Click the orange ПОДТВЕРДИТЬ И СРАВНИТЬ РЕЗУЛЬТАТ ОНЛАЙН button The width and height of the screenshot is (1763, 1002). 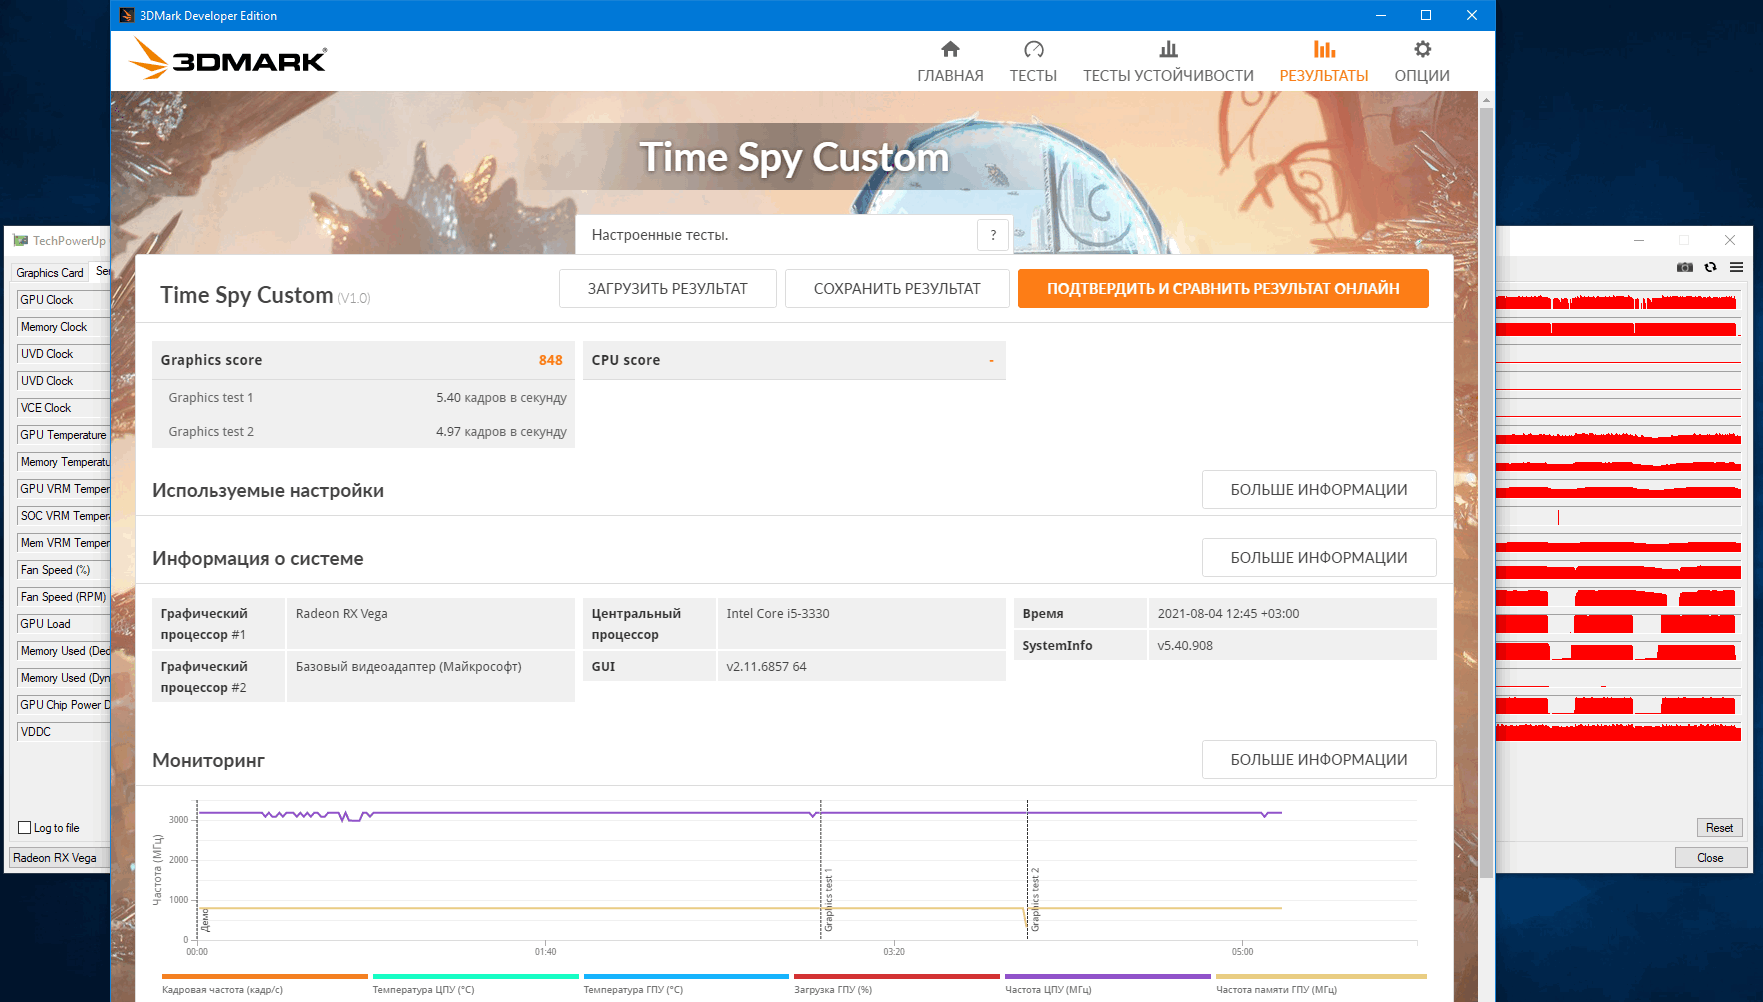pos(1223,288)
